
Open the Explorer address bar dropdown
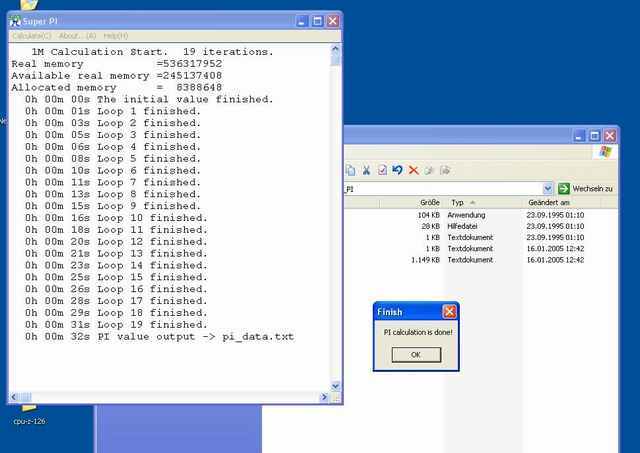coord(548,189)
